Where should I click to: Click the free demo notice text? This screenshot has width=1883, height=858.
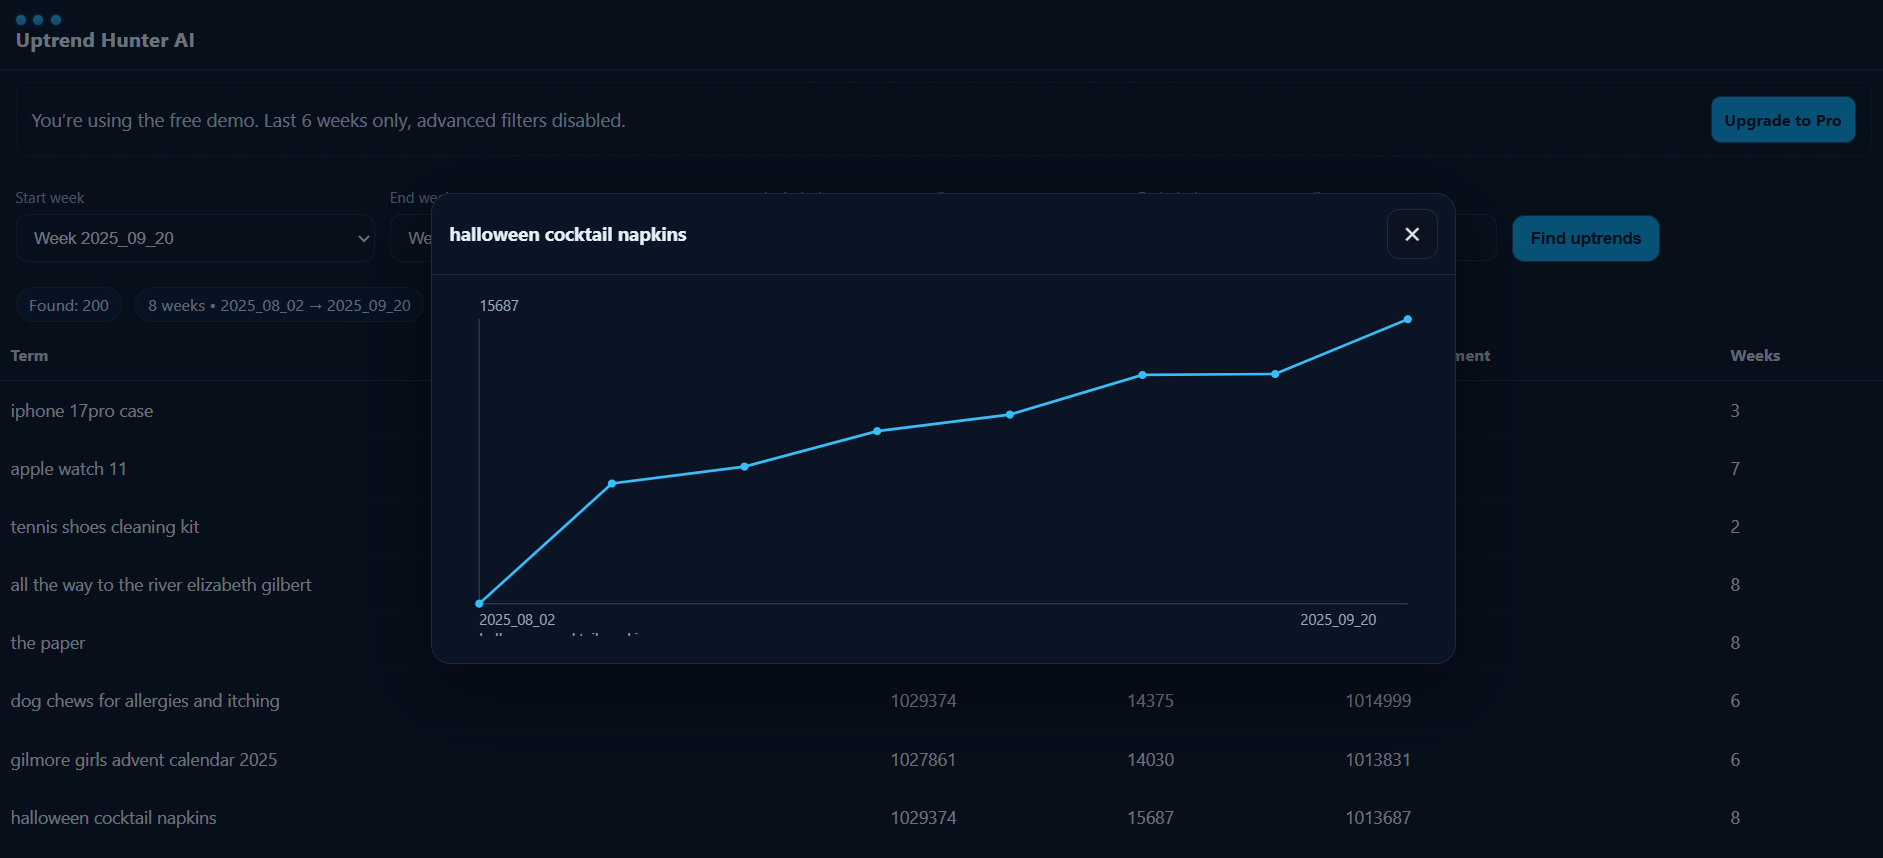(328, 120)
